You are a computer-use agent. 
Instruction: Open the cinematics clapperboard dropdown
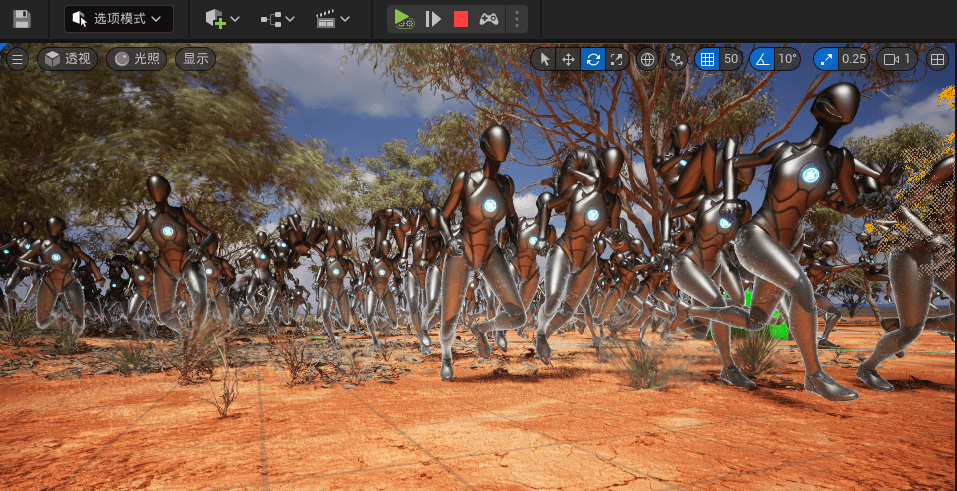[x=332, y=19]
